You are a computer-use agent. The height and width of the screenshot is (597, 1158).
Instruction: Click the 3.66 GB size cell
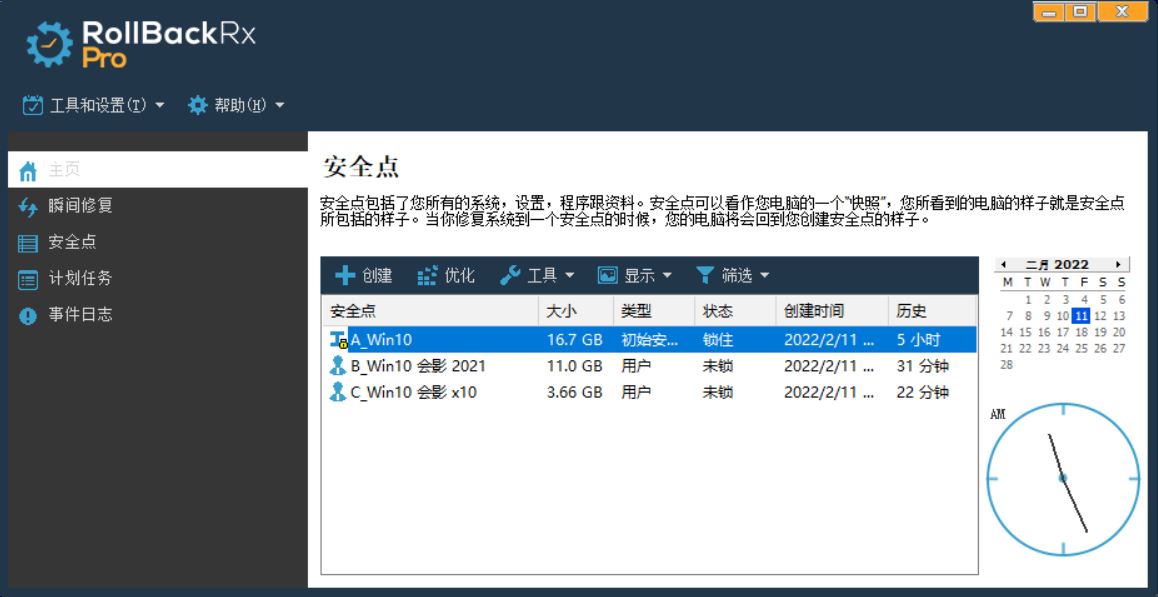574,392
